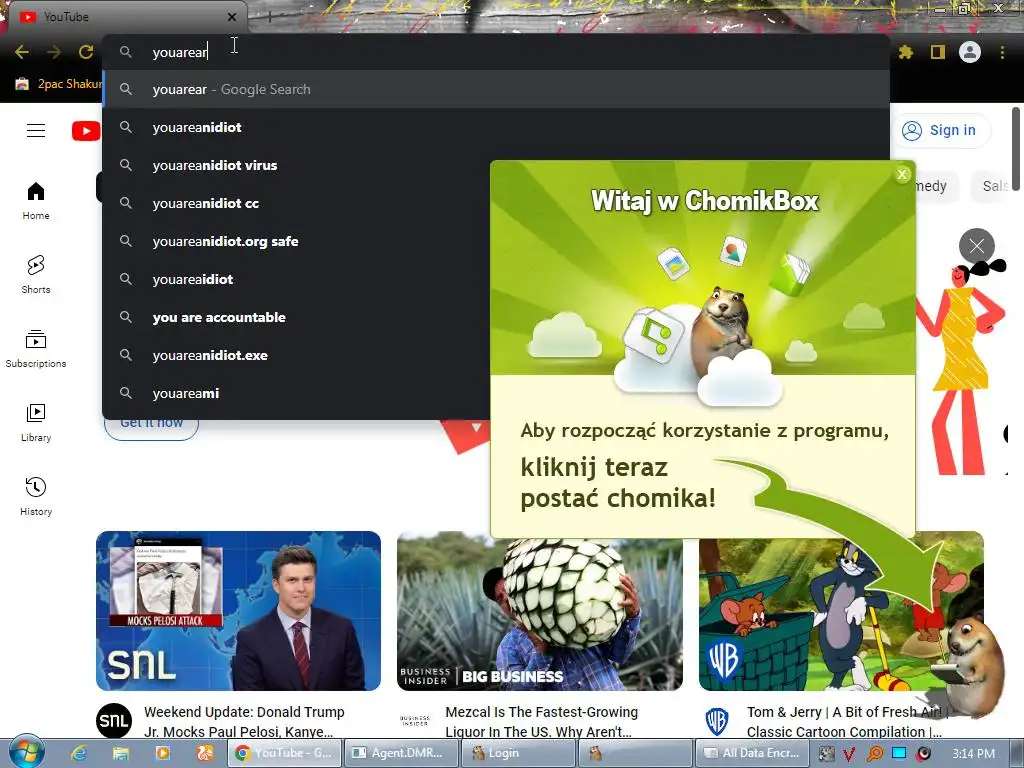
Task: Open Chrome's three-dot menu
Action: click(1002, 52)
